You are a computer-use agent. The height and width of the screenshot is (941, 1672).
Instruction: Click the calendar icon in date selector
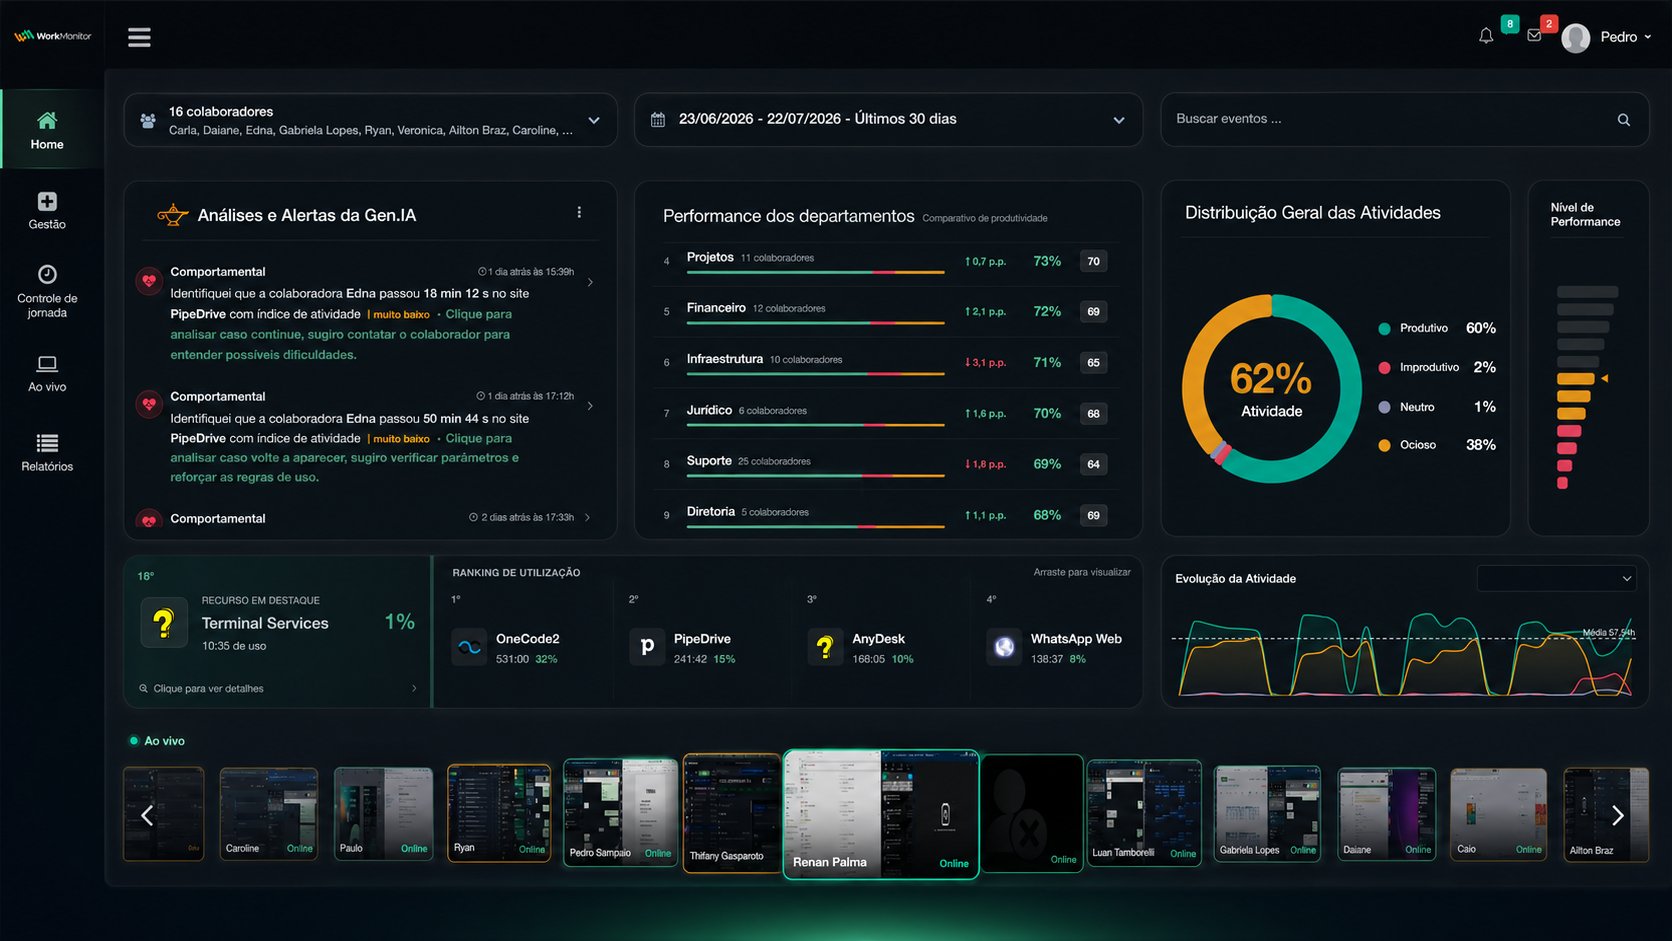(658, 120)
